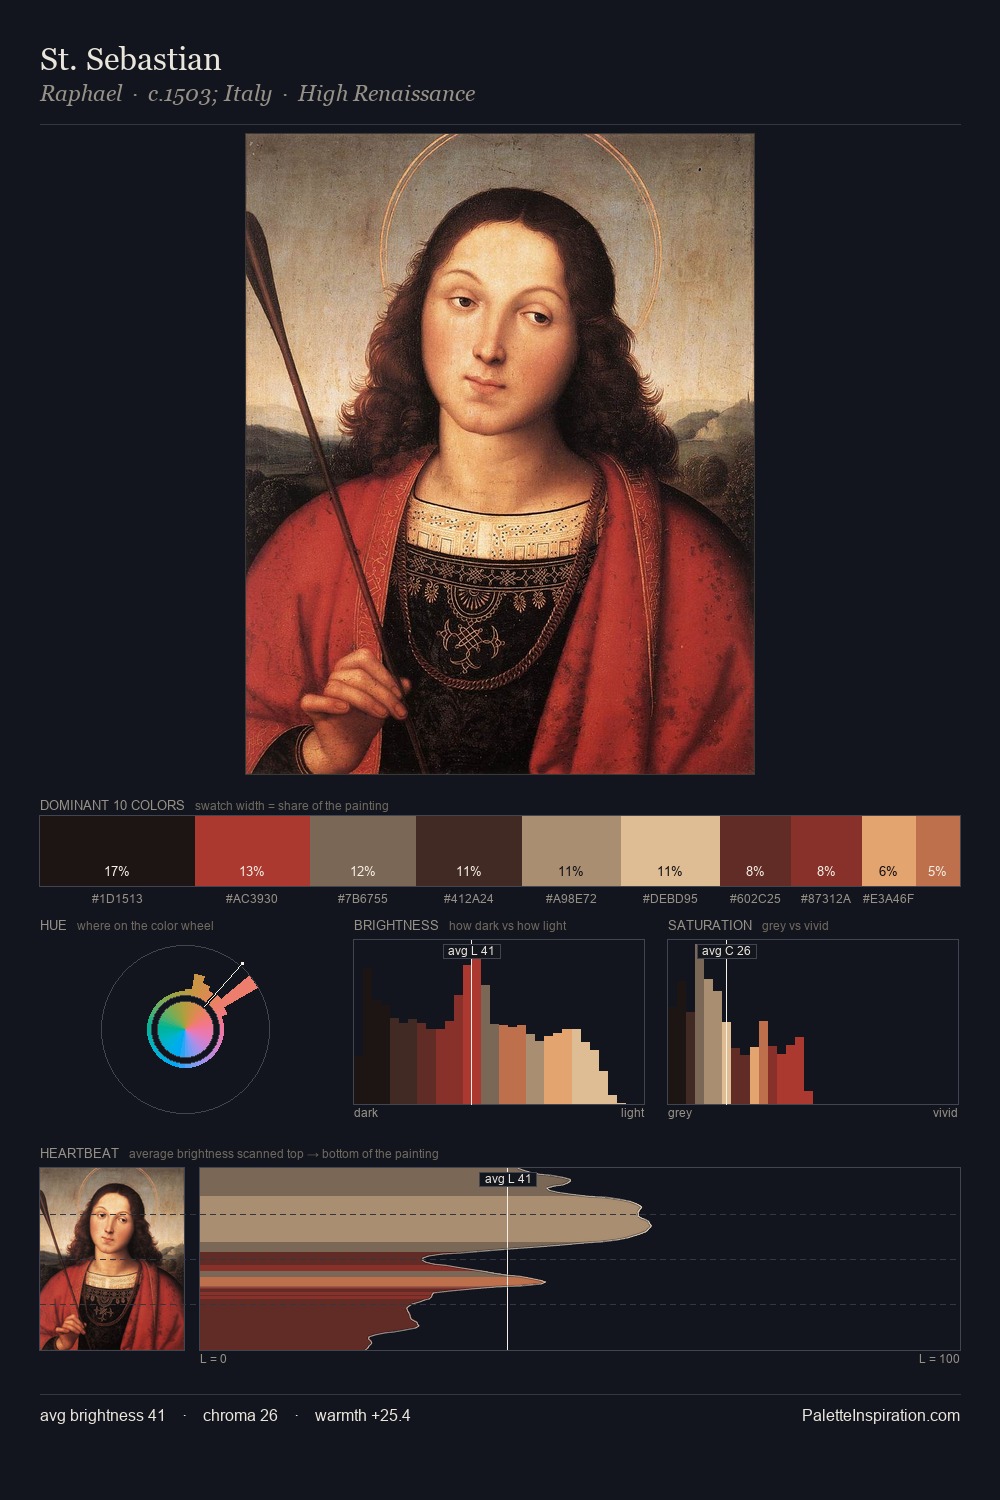Select the darkest #1D1513 swatch at 17%
Screen dimensions: 1000x1500
(x=117, y=851)
